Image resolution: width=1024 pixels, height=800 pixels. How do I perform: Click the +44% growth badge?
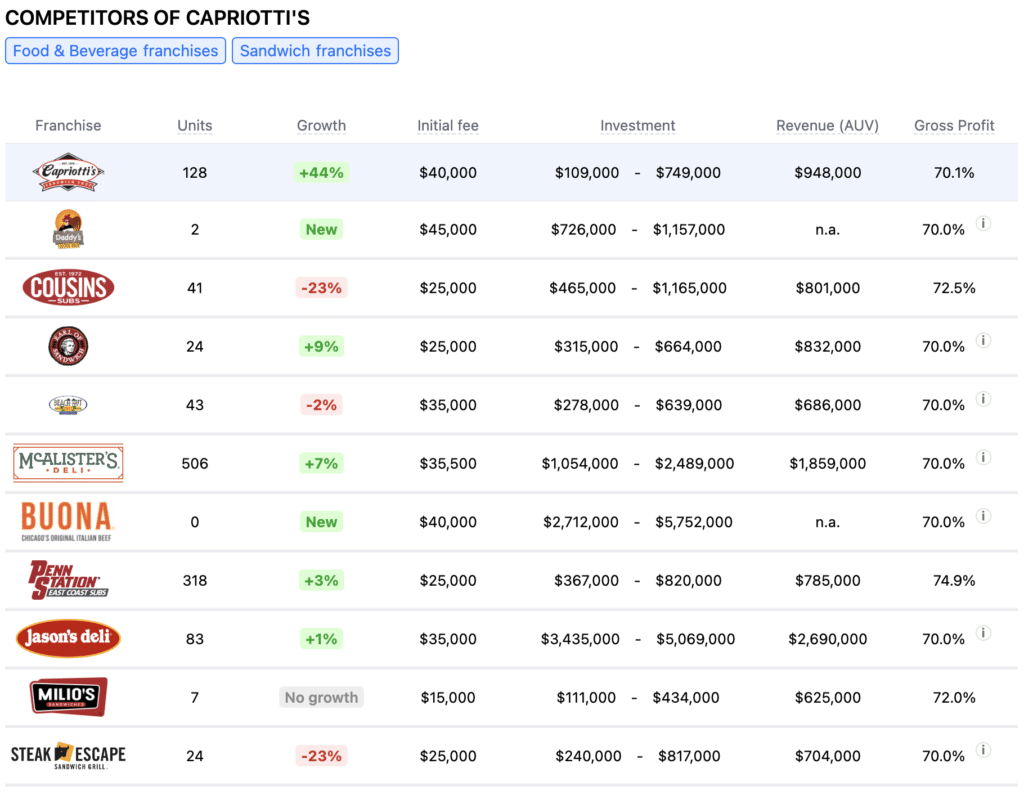321,172
